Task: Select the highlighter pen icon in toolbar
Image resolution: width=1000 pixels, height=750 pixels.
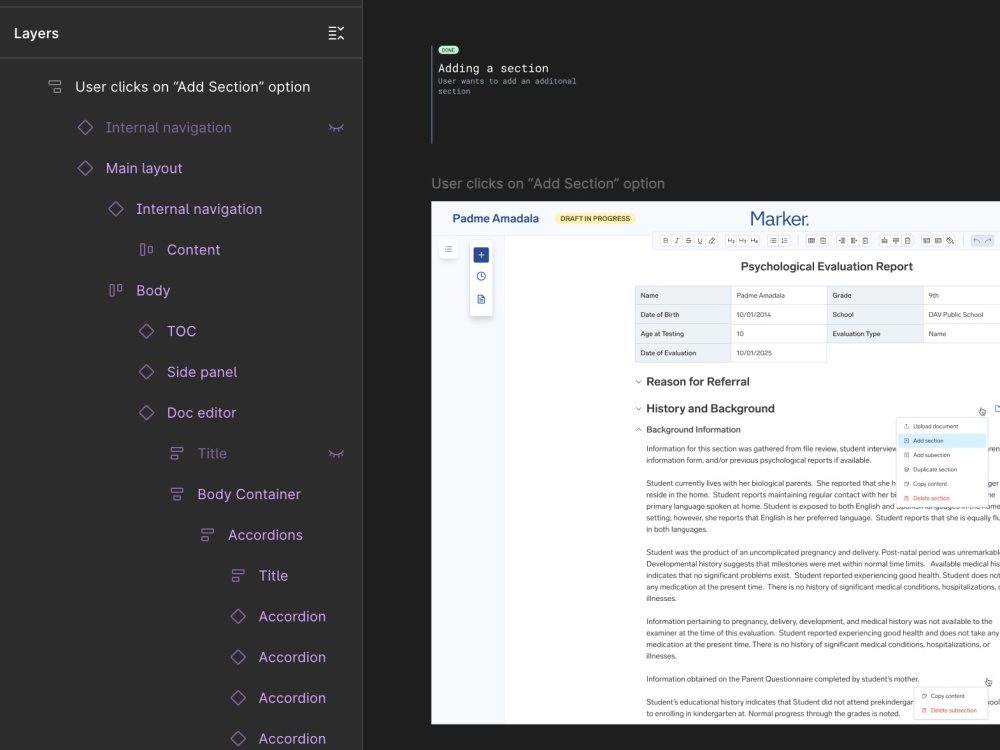Action: pos(712,240)
